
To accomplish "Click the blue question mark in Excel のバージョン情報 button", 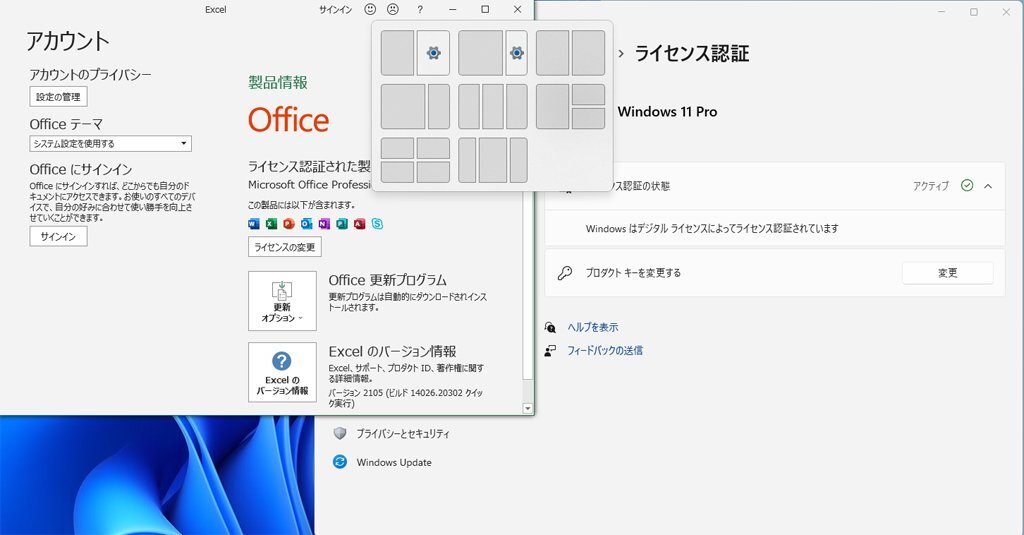I will tap(281, 361).
